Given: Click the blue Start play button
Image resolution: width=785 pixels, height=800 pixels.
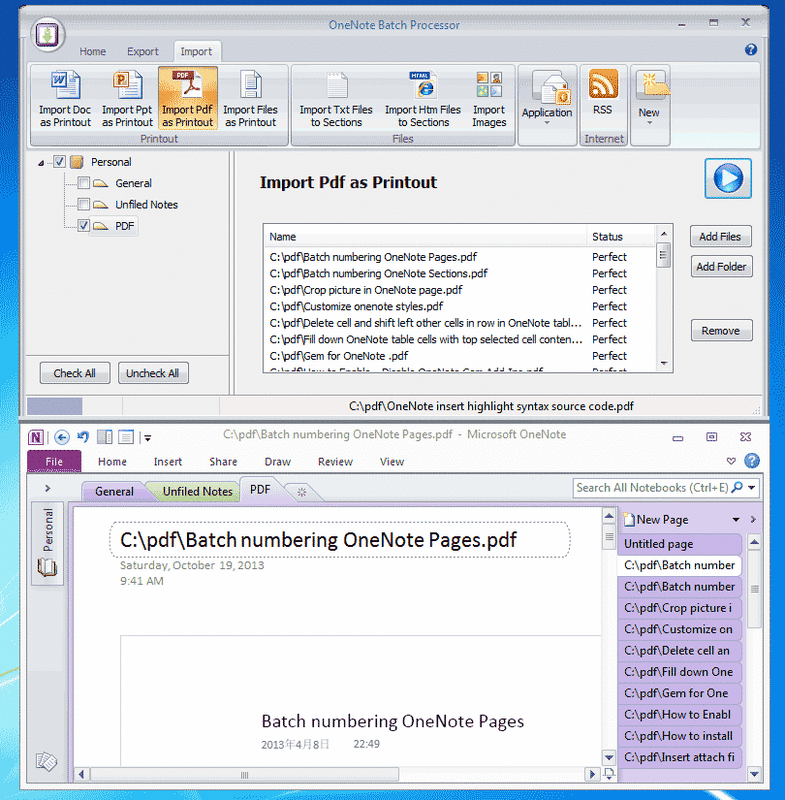Looking at the screenshot, I should [728, 179].
